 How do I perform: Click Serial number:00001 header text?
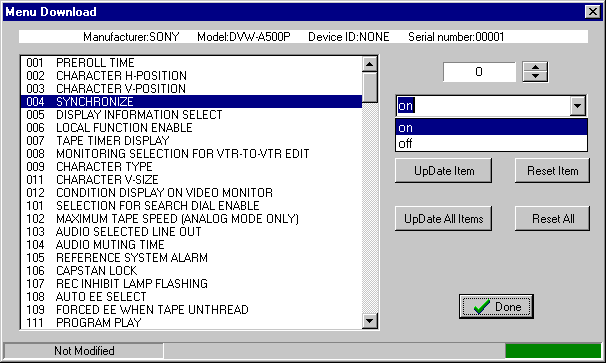click(x=456, y=37)
